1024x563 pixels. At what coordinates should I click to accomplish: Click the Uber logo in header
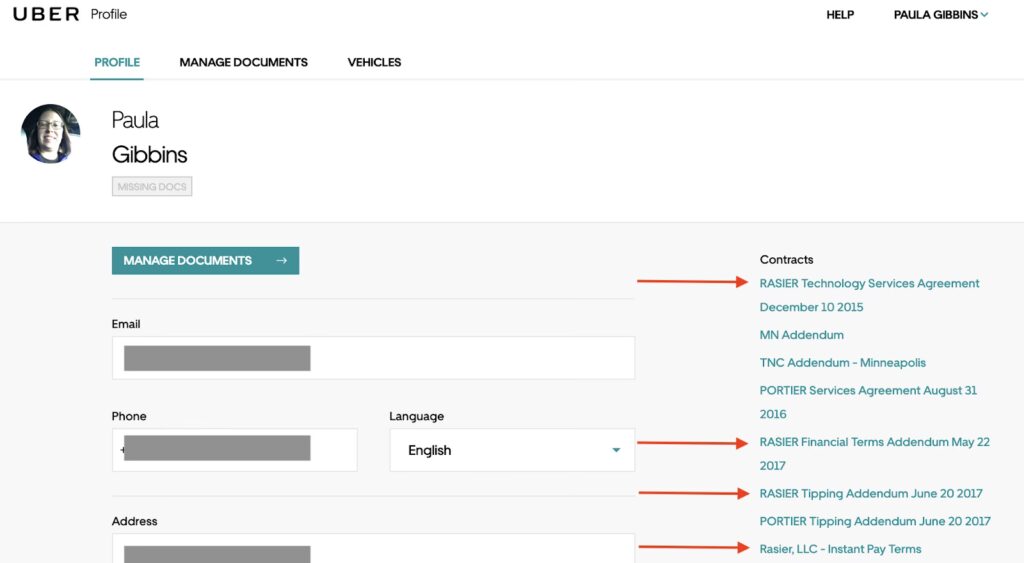46,14
